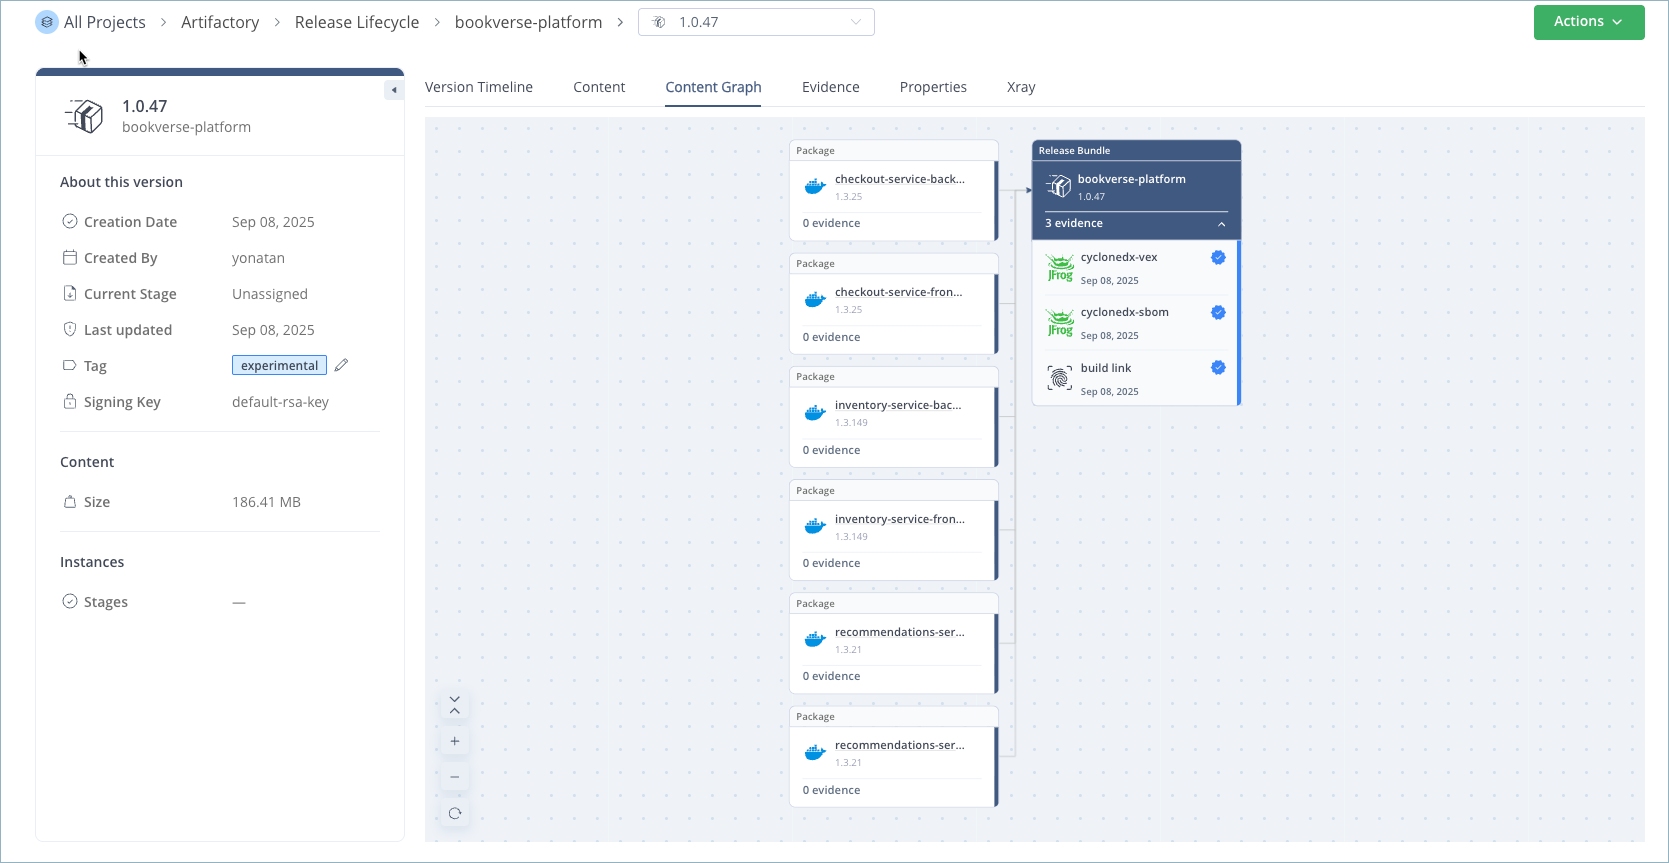Open the Actions dropdown button
This screenshot has height=863, width=1669.
[x=1589, y=22]
